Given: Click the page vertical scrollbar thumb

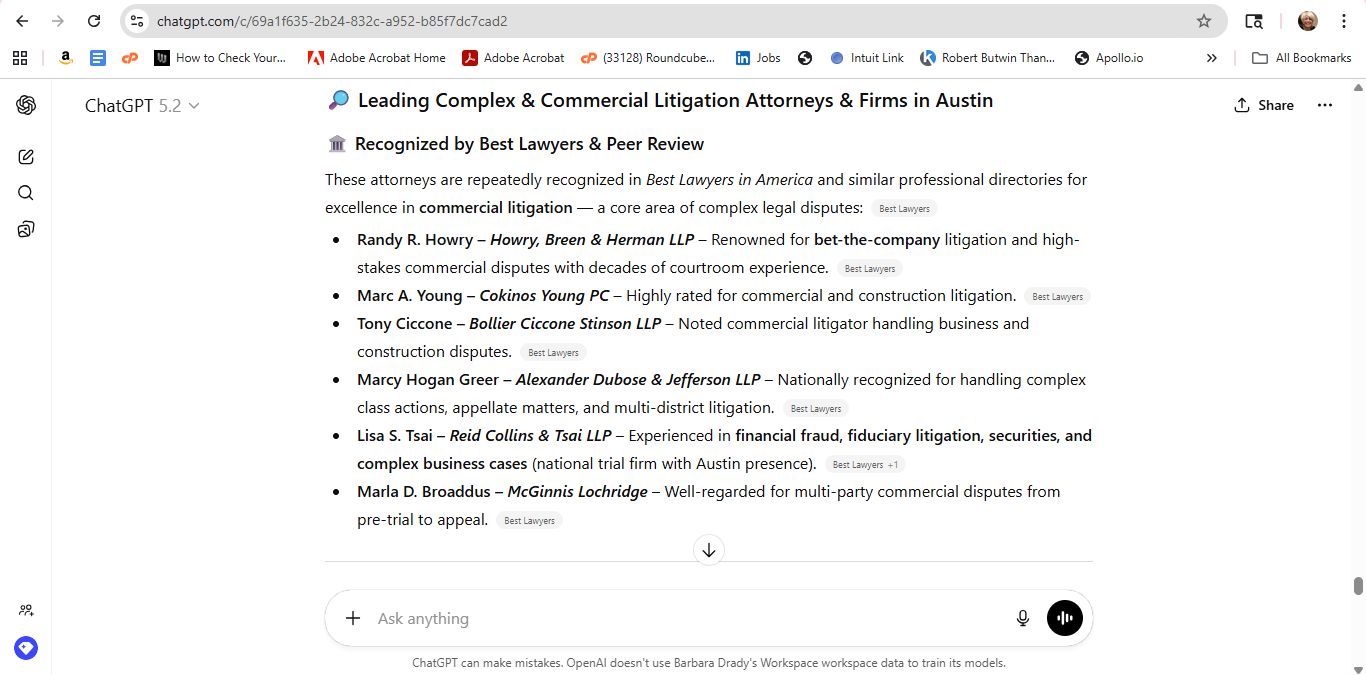Looking at the screenshot, I should point(1358,586).
